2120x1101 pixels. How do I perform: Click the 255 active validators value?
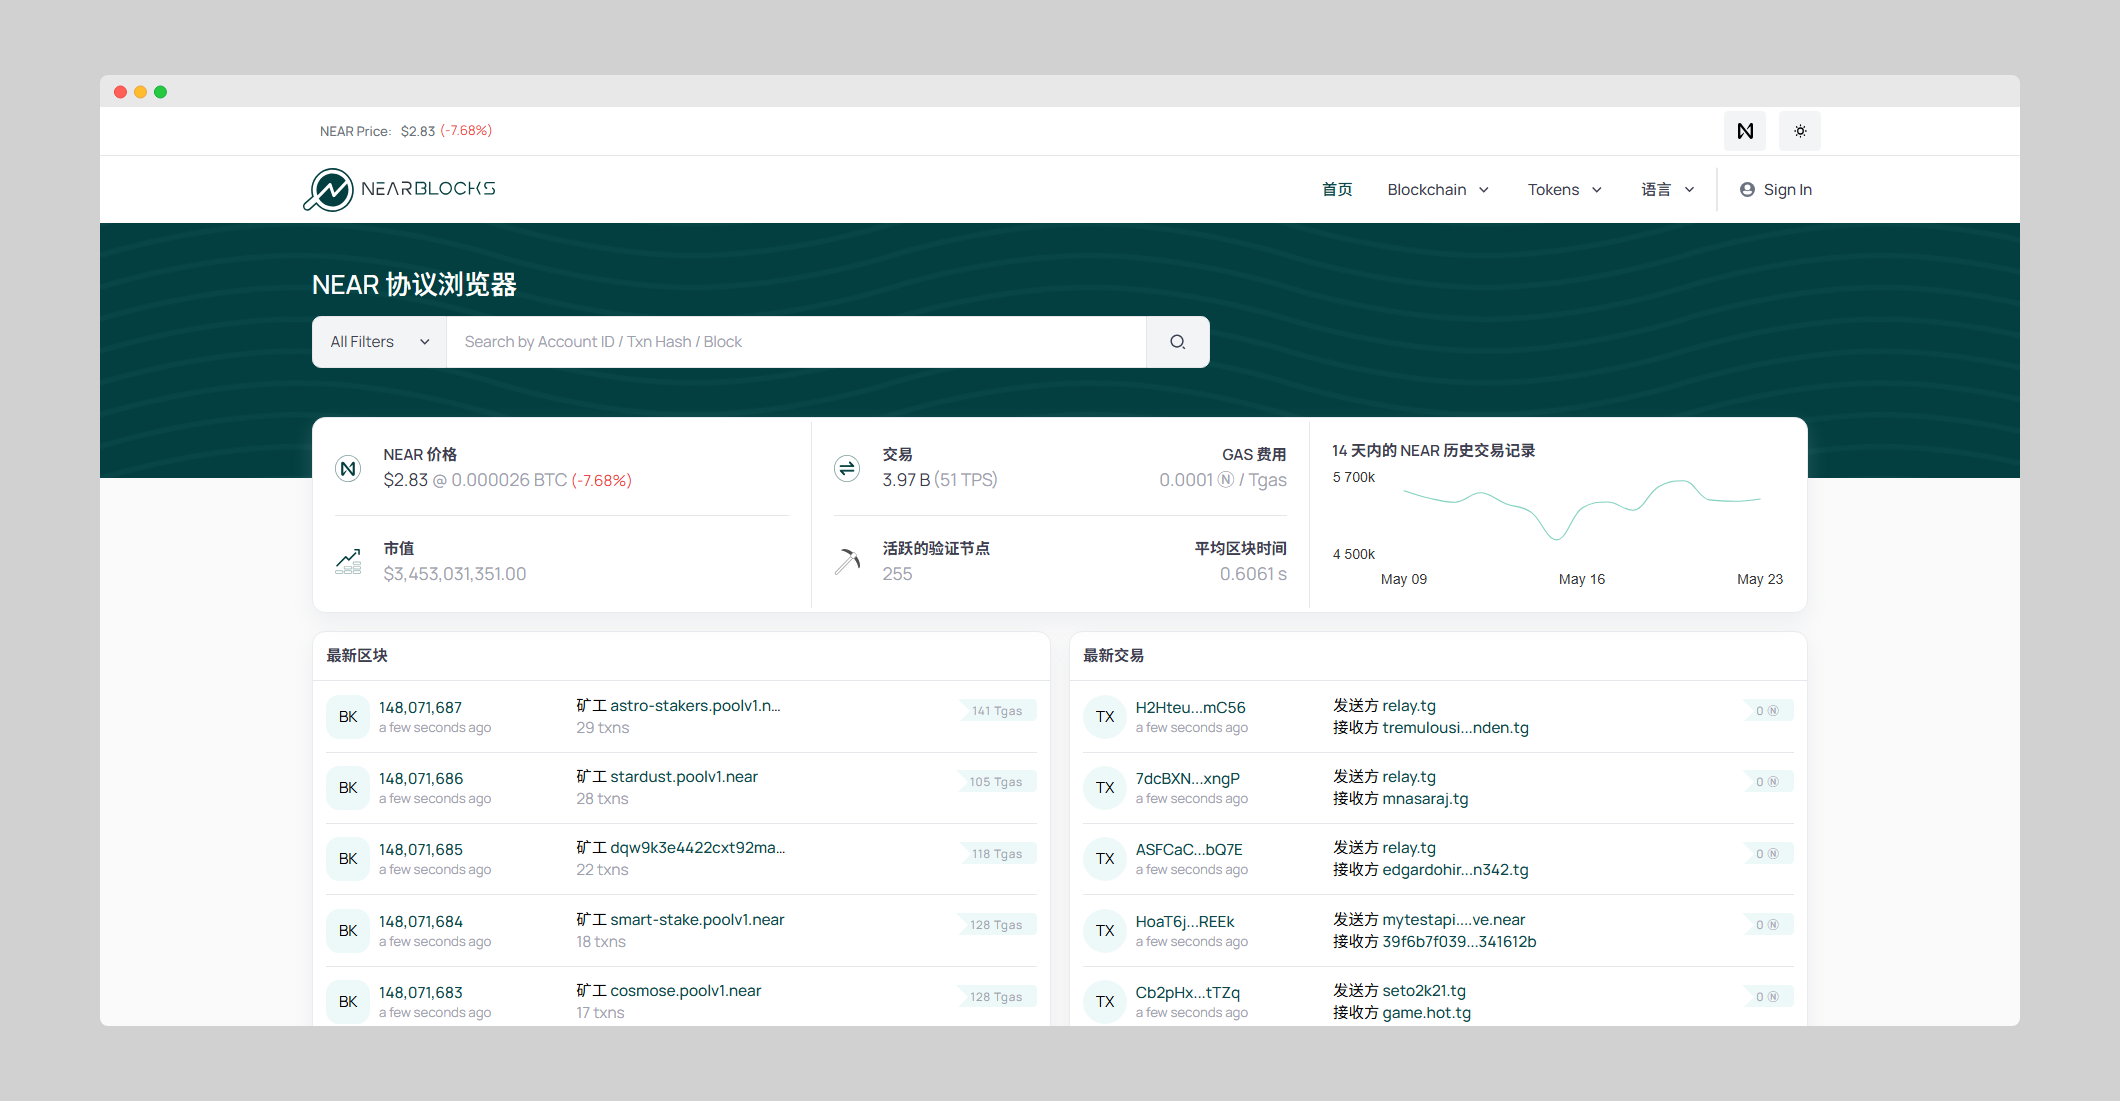(897, 574)
